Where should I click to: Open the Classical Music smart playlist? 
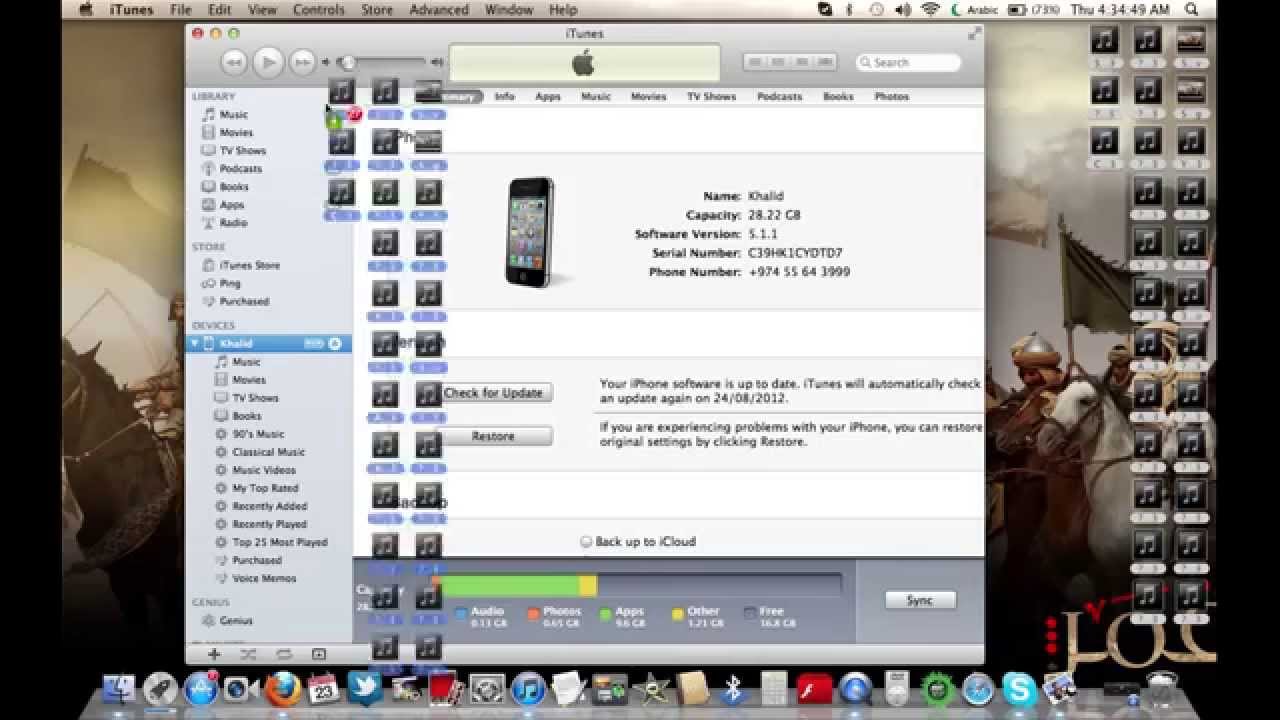click(268, 452)
